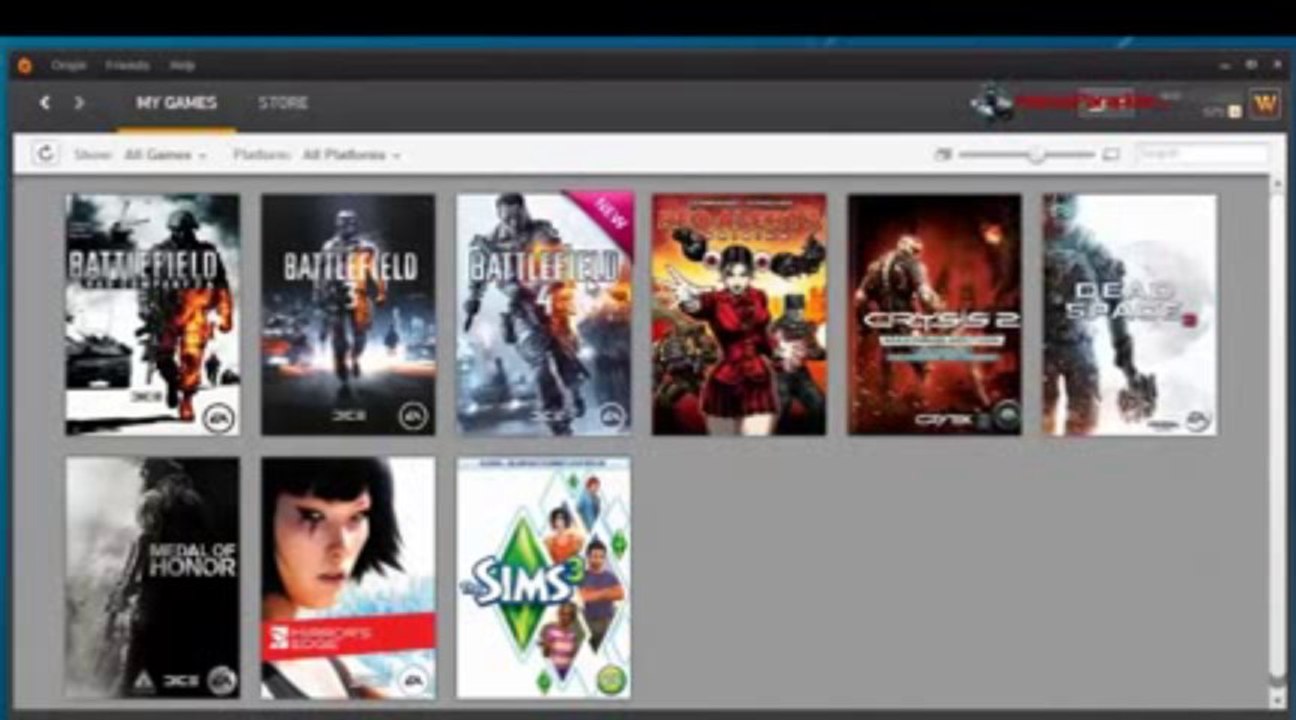Screen dimensions: 1296x720
Task: Select the Crysis 2 cover
Action: tap(935, 315)
